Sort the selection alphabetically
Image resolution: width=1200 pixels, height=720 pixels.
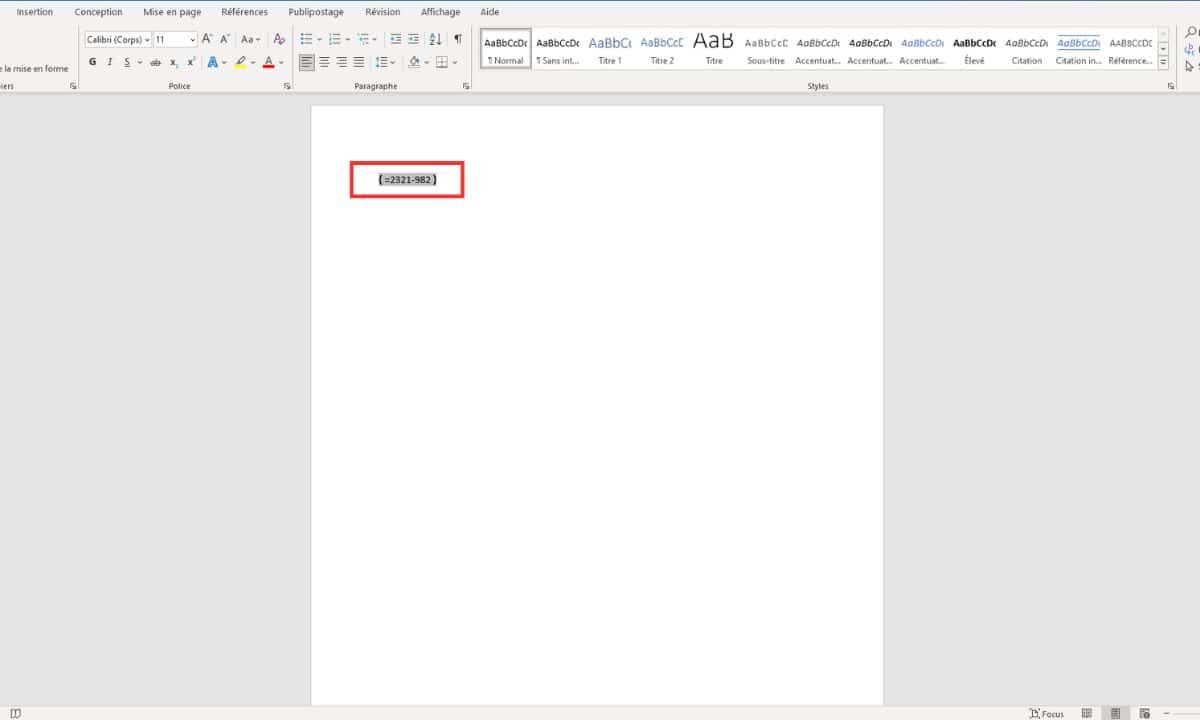click(435, 39)
